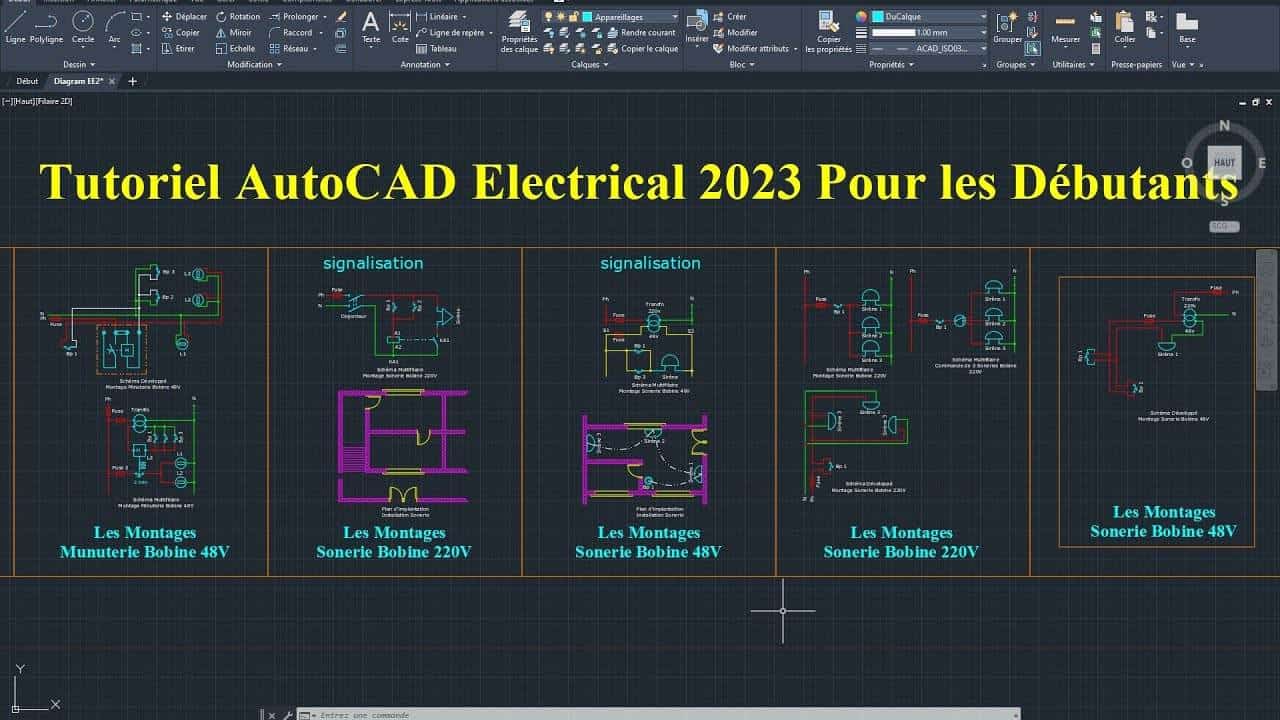Click the command line input field
The width and height of the screenshot is (1280, 720).
click(x=660, y=714)
